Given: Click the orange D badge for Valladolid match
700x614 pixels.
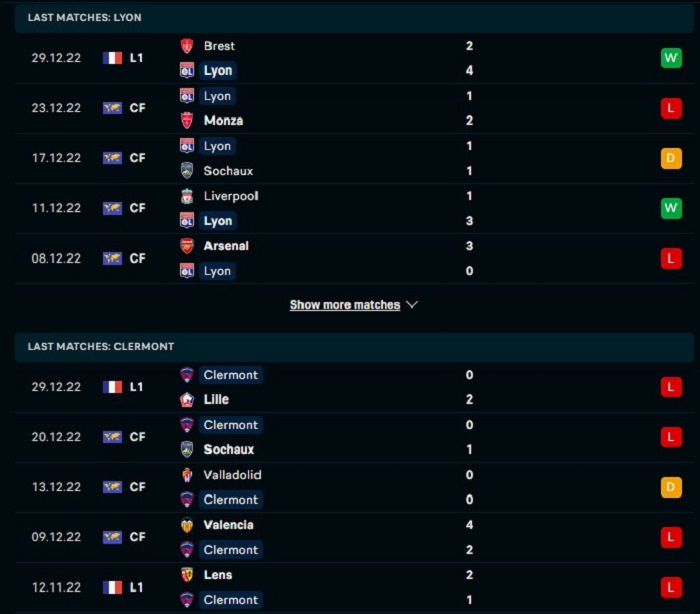Looking at the screenshot, I should point(671,487).
